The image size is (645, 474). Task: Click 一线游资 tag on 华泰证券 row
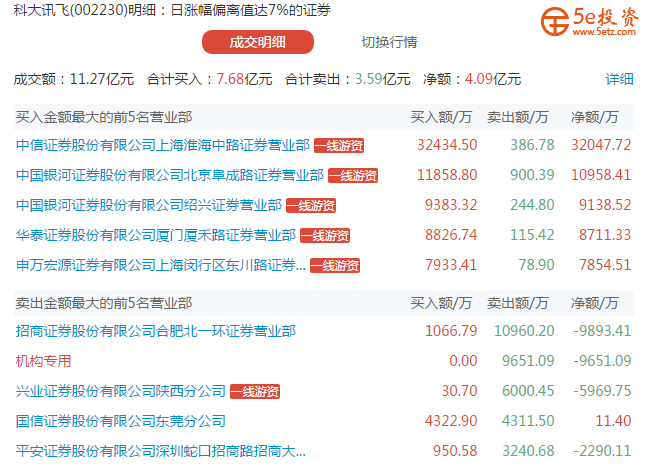click(x=325, y=235)
